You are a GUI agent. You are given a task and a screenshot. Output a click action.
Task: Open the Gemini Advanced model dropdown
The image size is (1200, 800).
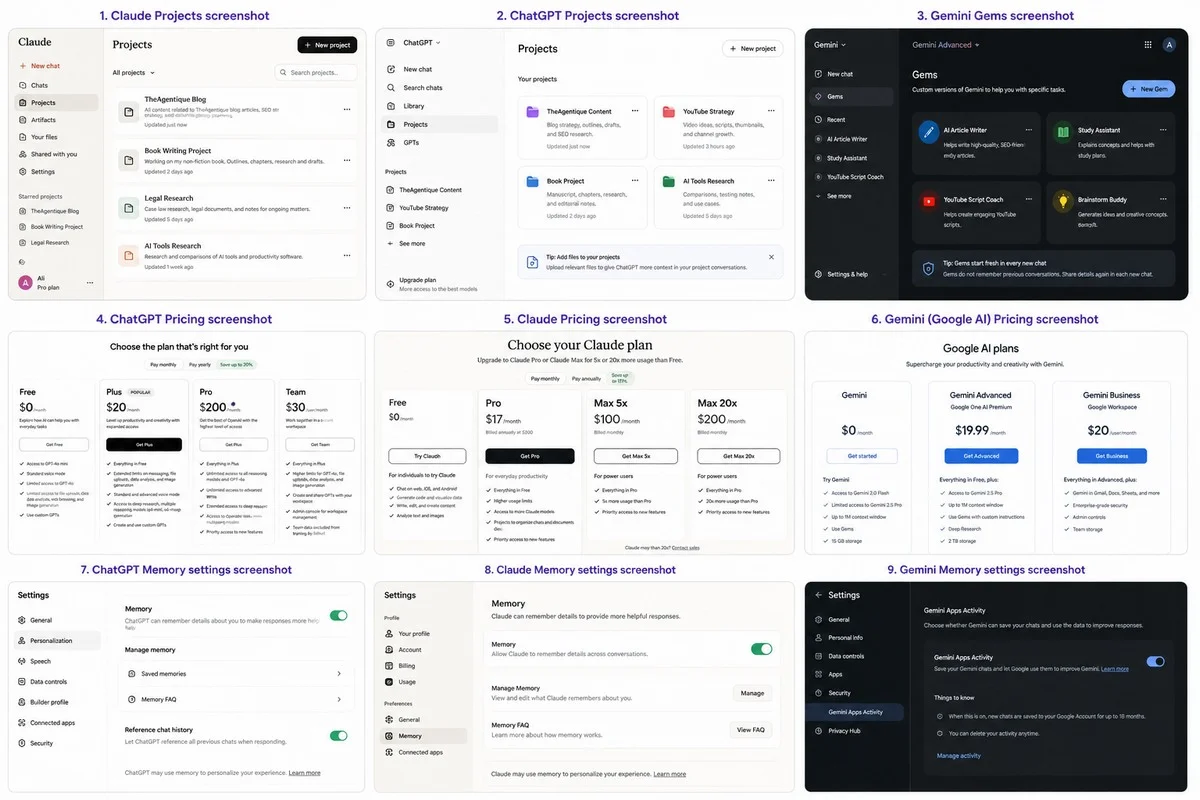point(946,45)
